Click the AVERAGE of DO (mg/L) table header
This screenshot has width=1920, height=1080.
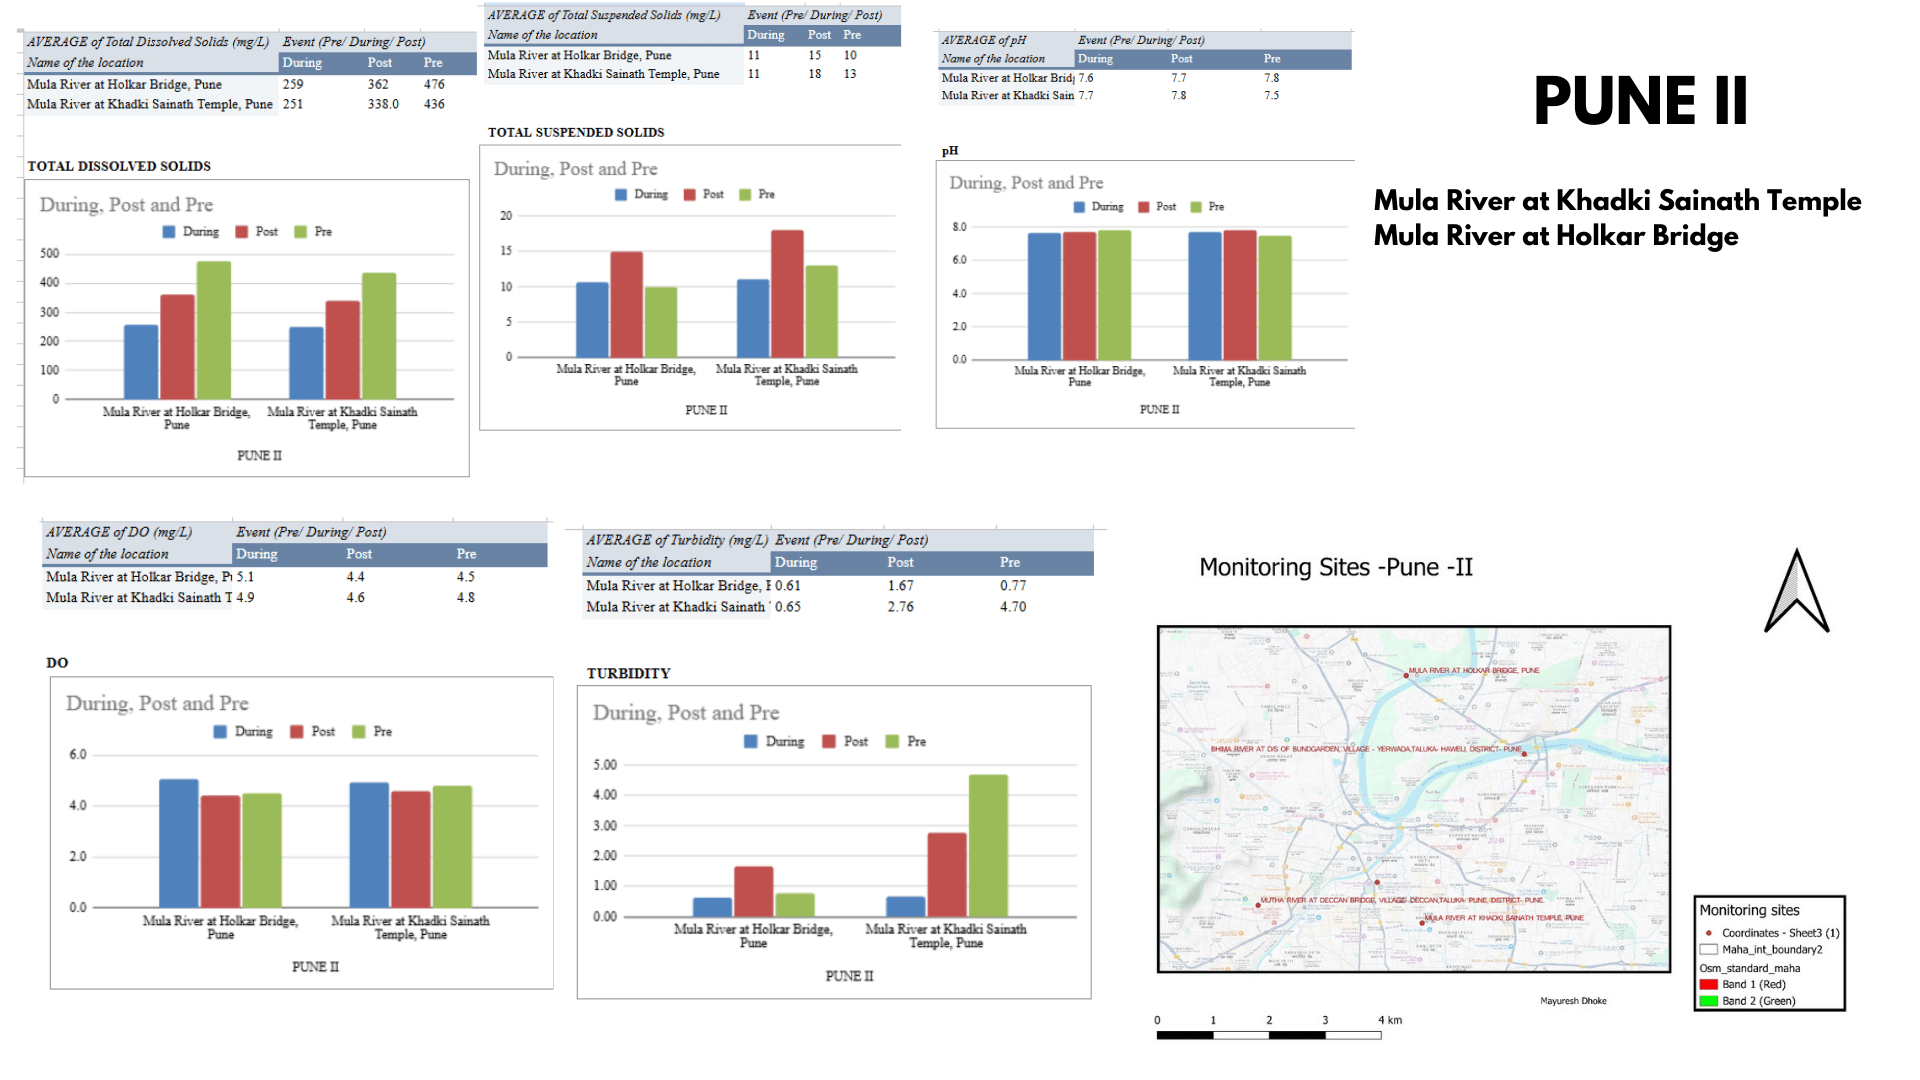(x=119, y=532)
